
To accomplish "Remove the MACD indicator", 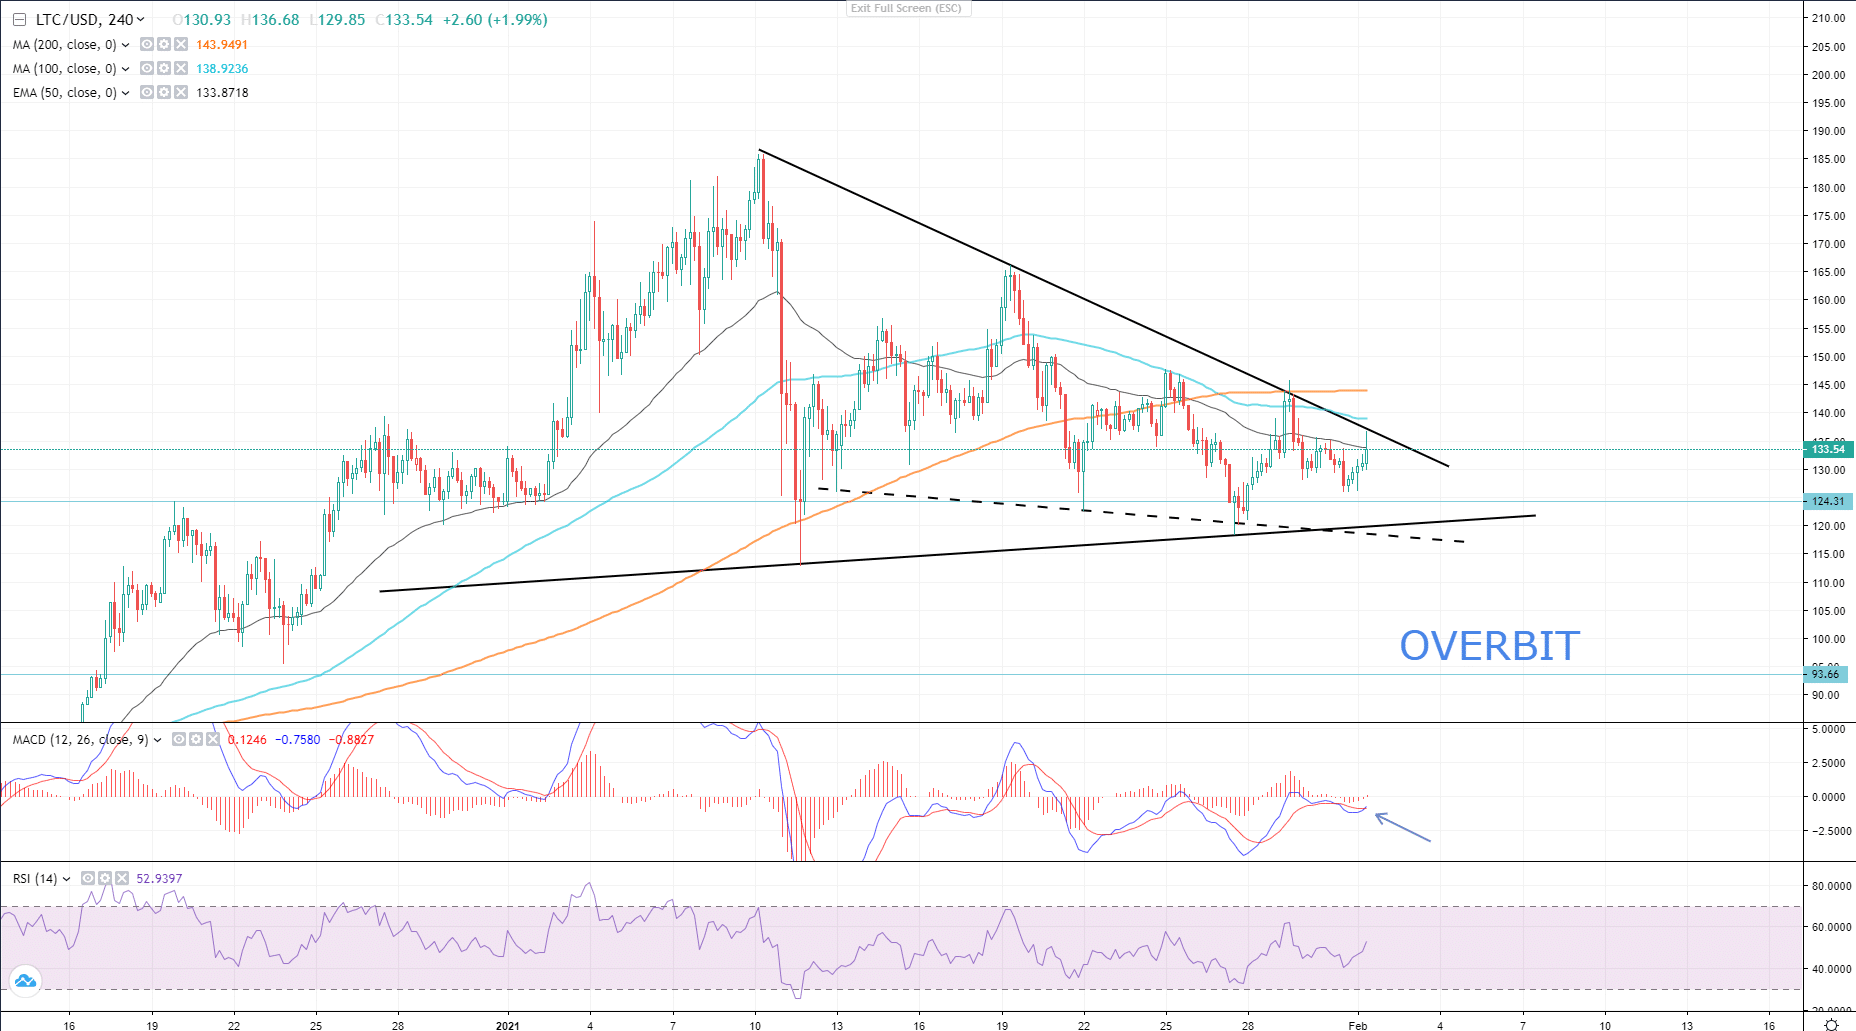I will click(x=213, y=740).
